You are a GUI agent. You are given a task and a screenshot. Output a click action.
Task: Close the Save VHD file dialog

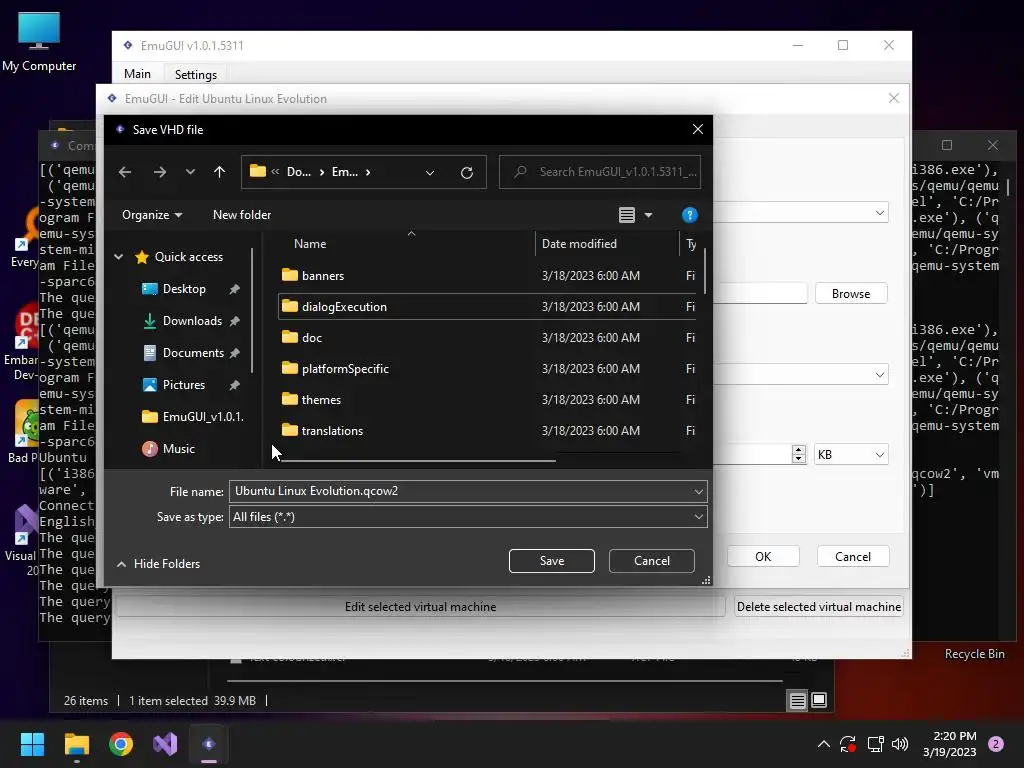(x=697, y=129)
